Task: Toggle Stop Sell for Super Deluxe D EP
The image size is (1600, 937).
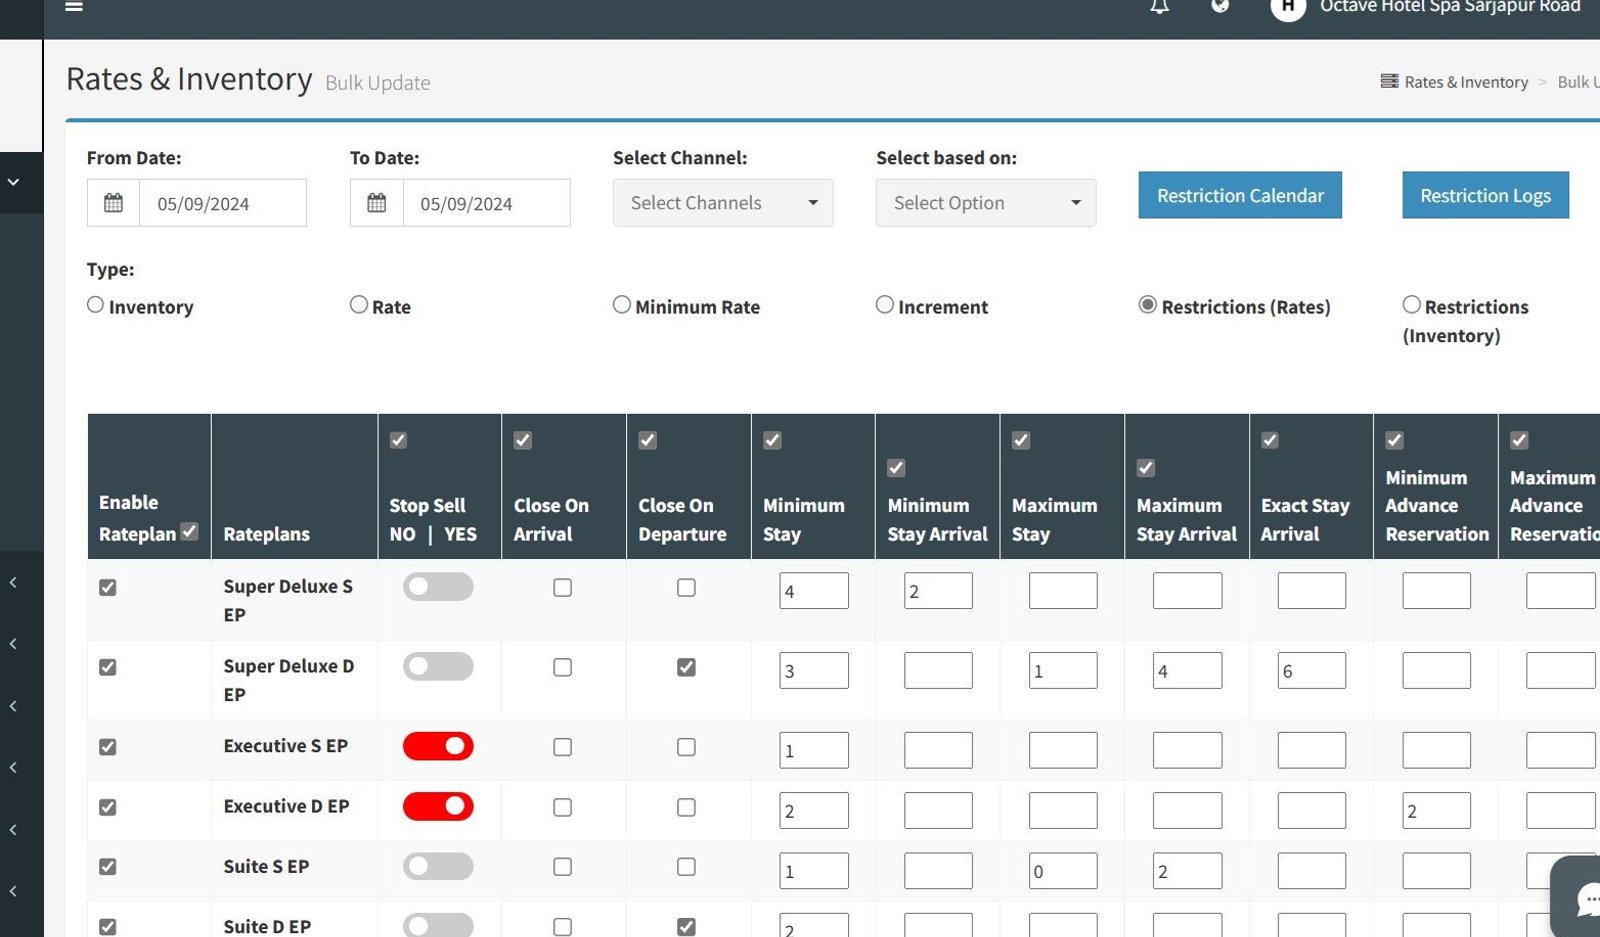Action: coord(438,667)
